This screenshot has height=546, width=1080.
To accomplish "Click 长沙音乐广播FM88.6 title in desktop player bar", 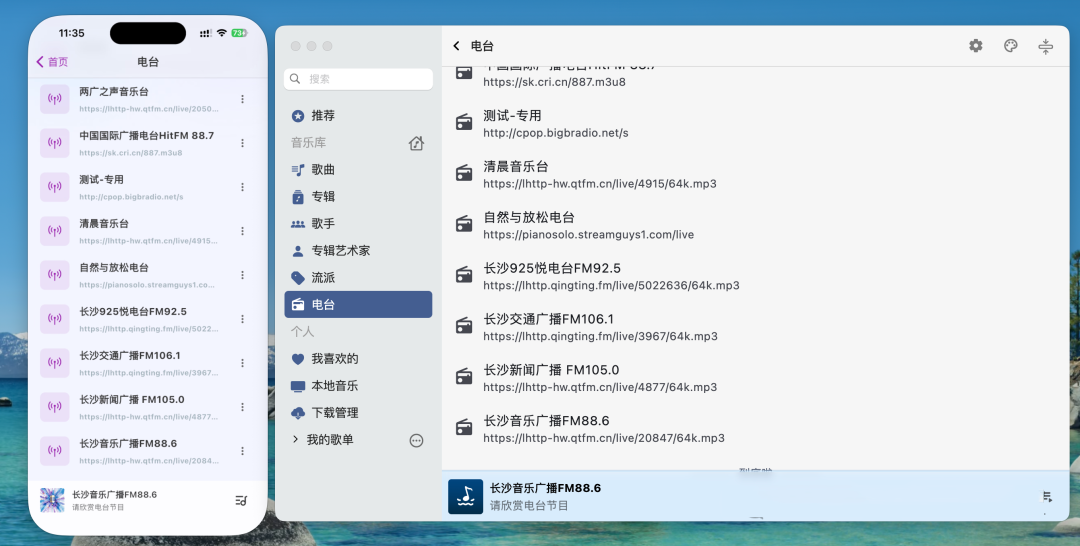I will click(x=546, y=488).
